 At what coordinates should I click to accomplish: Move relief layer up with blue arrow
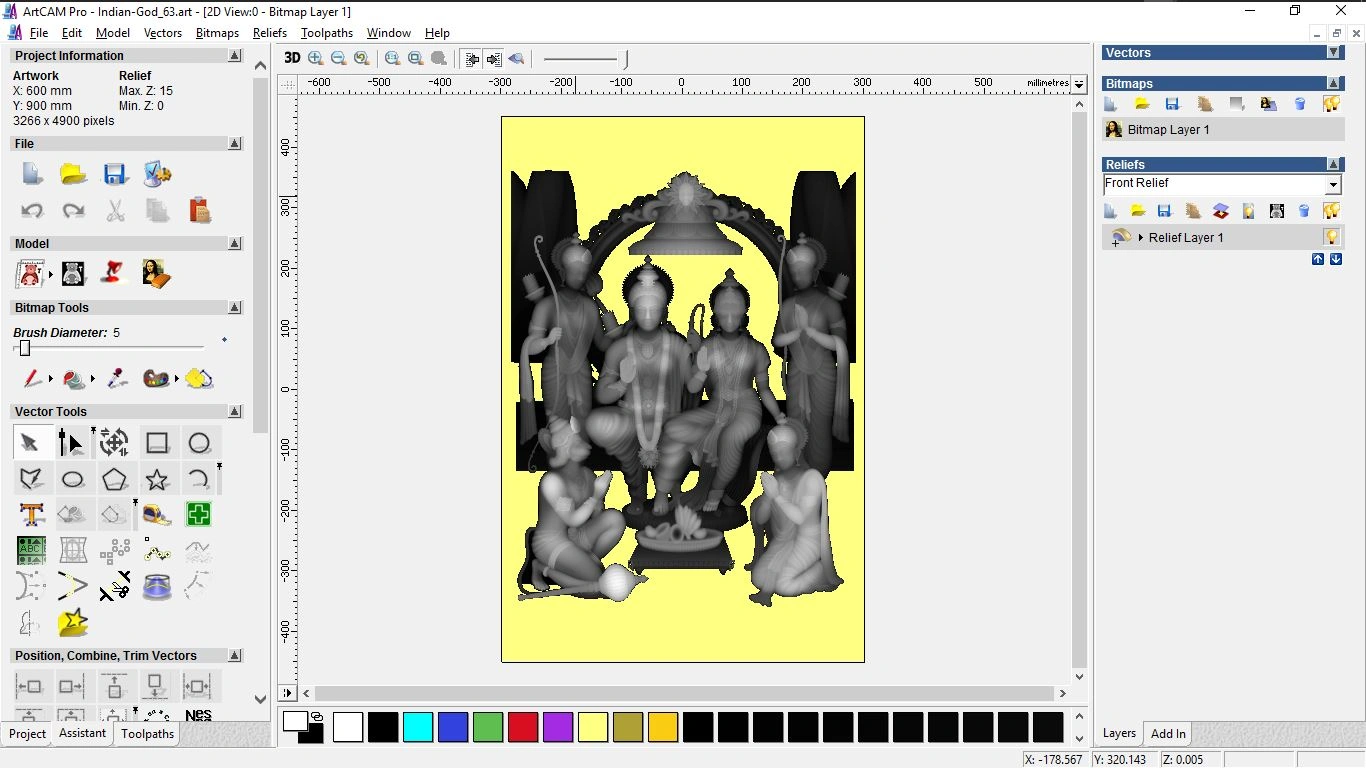click(1318, 259)
